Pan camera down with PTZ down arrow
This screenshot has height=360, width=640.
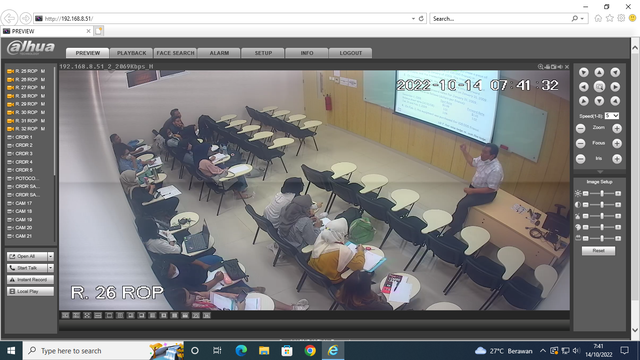(599, 101)
